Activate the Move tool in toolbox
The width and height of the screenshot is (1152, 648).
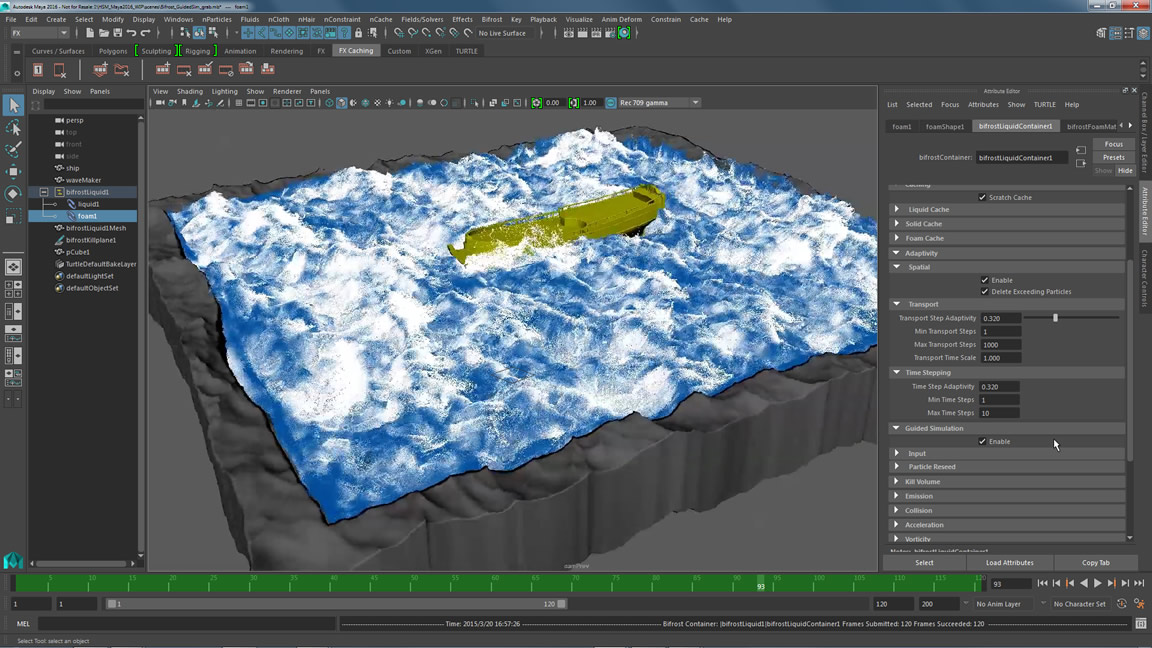coord(13,172)
